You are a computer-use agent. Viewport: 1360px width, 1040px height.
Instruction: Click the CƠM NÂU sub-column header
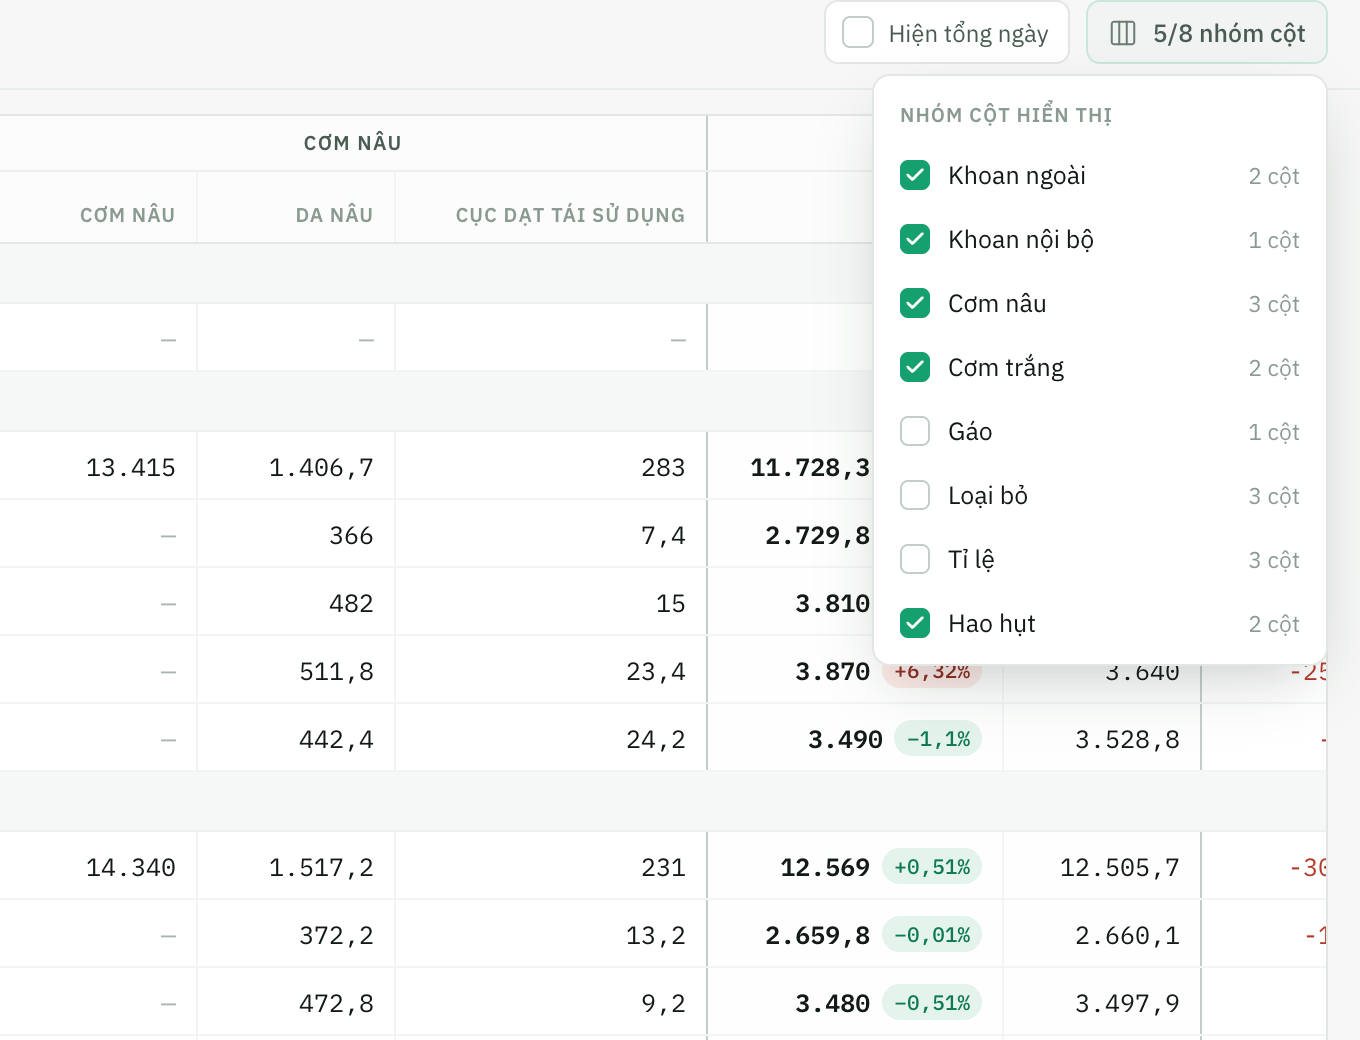pos(128,215)
